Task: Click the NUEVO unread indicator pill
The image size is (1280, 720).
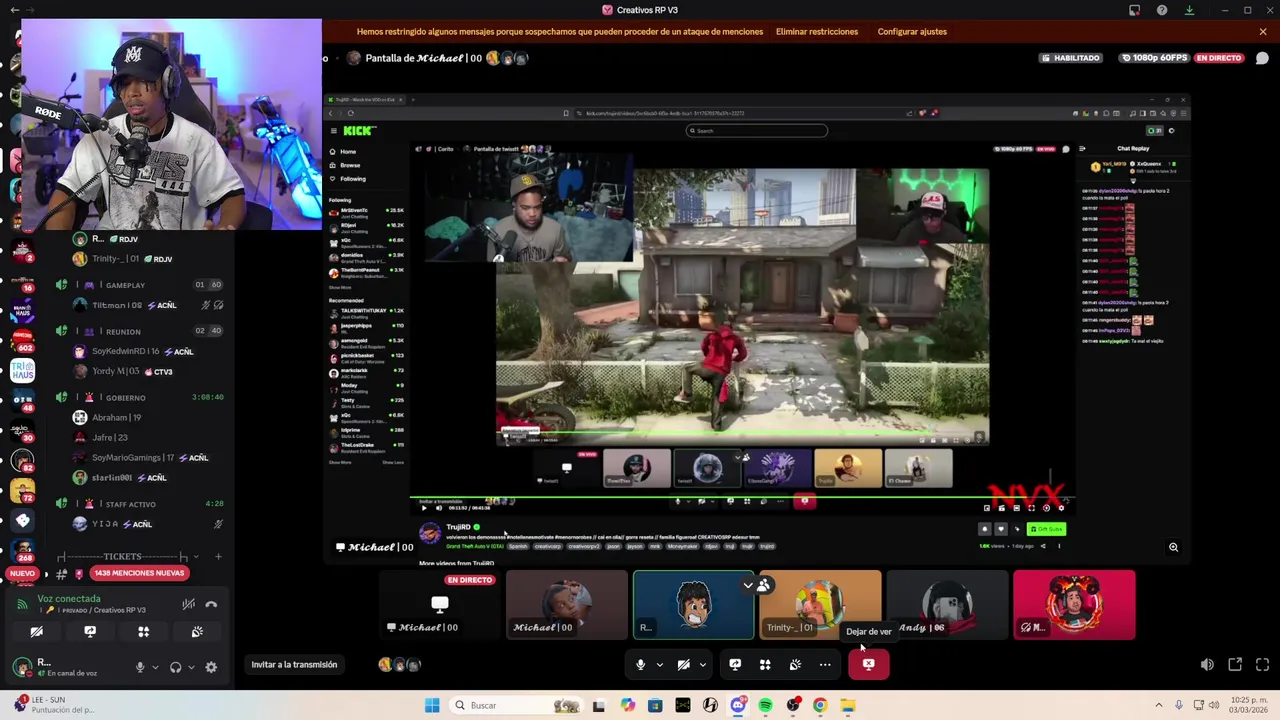Action: tap(21, 574)
